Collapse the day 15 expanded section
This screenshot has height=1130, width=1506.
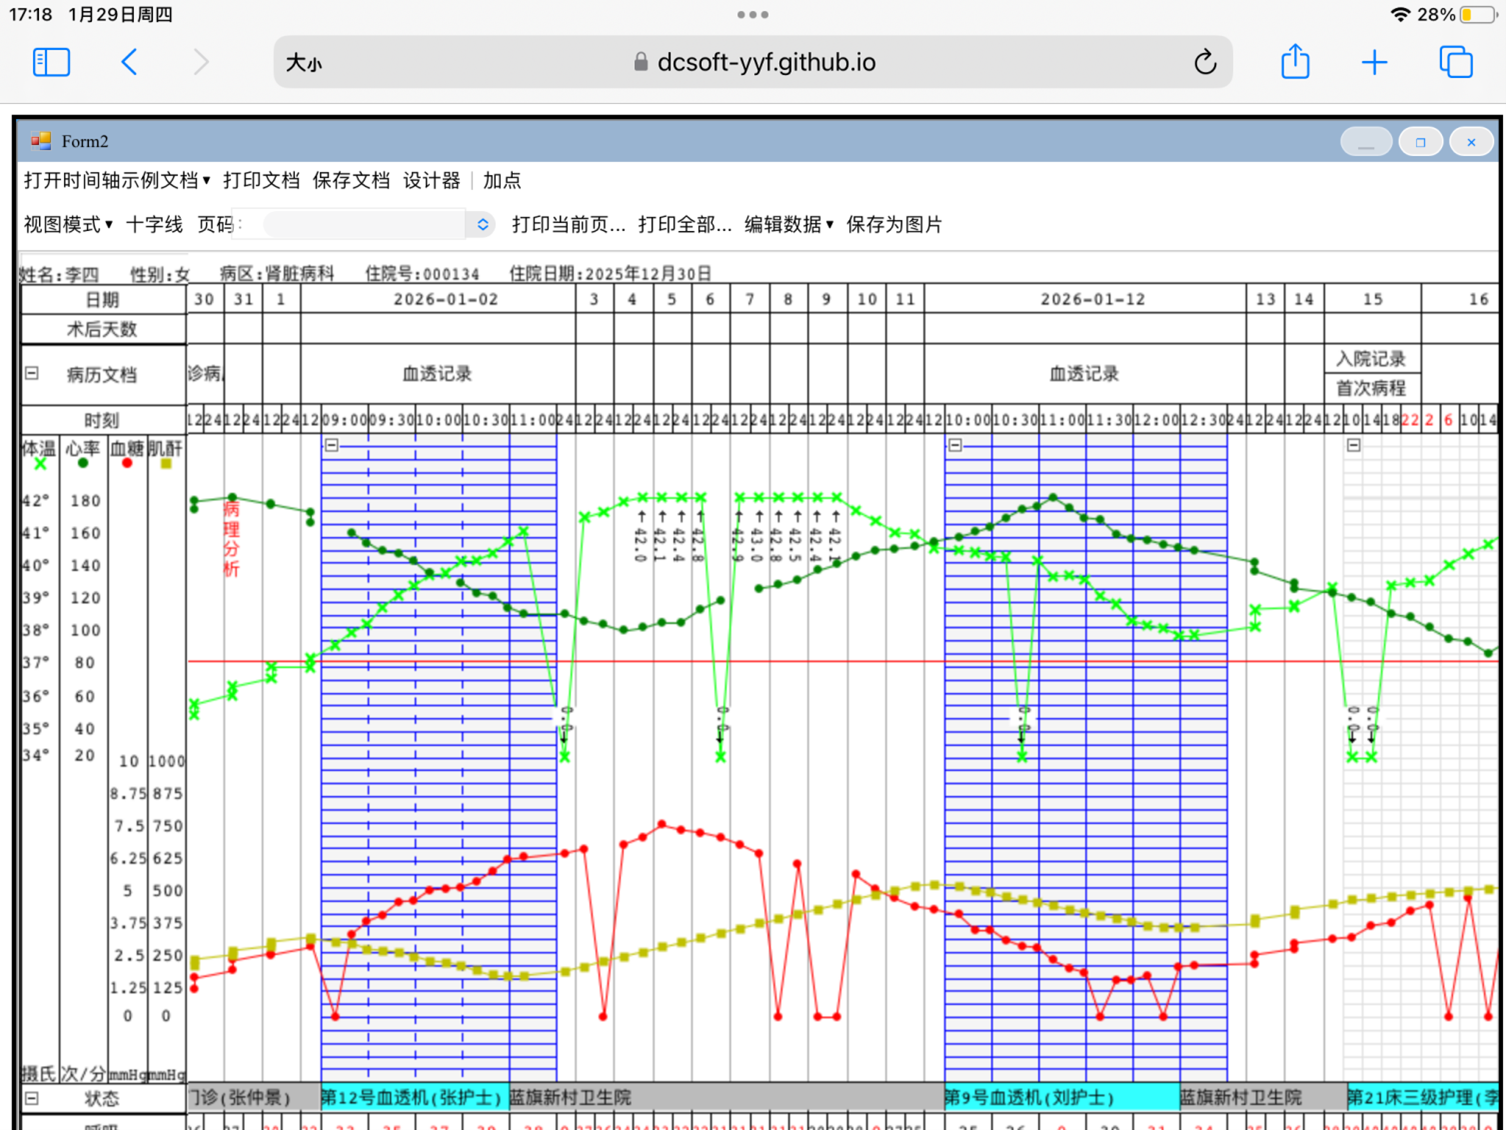(x=1353, y=445)
